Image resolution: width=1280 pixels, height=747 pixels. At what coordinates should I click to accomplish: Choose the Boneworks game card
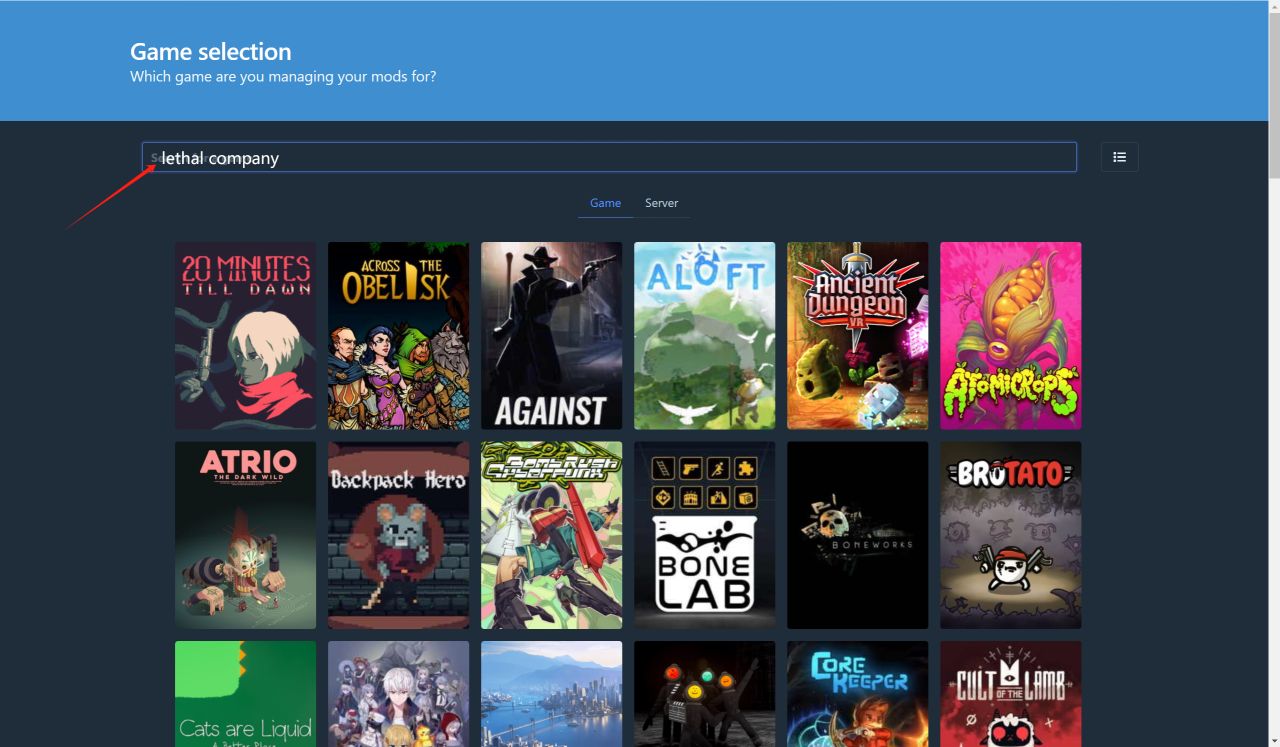[857, 535]
